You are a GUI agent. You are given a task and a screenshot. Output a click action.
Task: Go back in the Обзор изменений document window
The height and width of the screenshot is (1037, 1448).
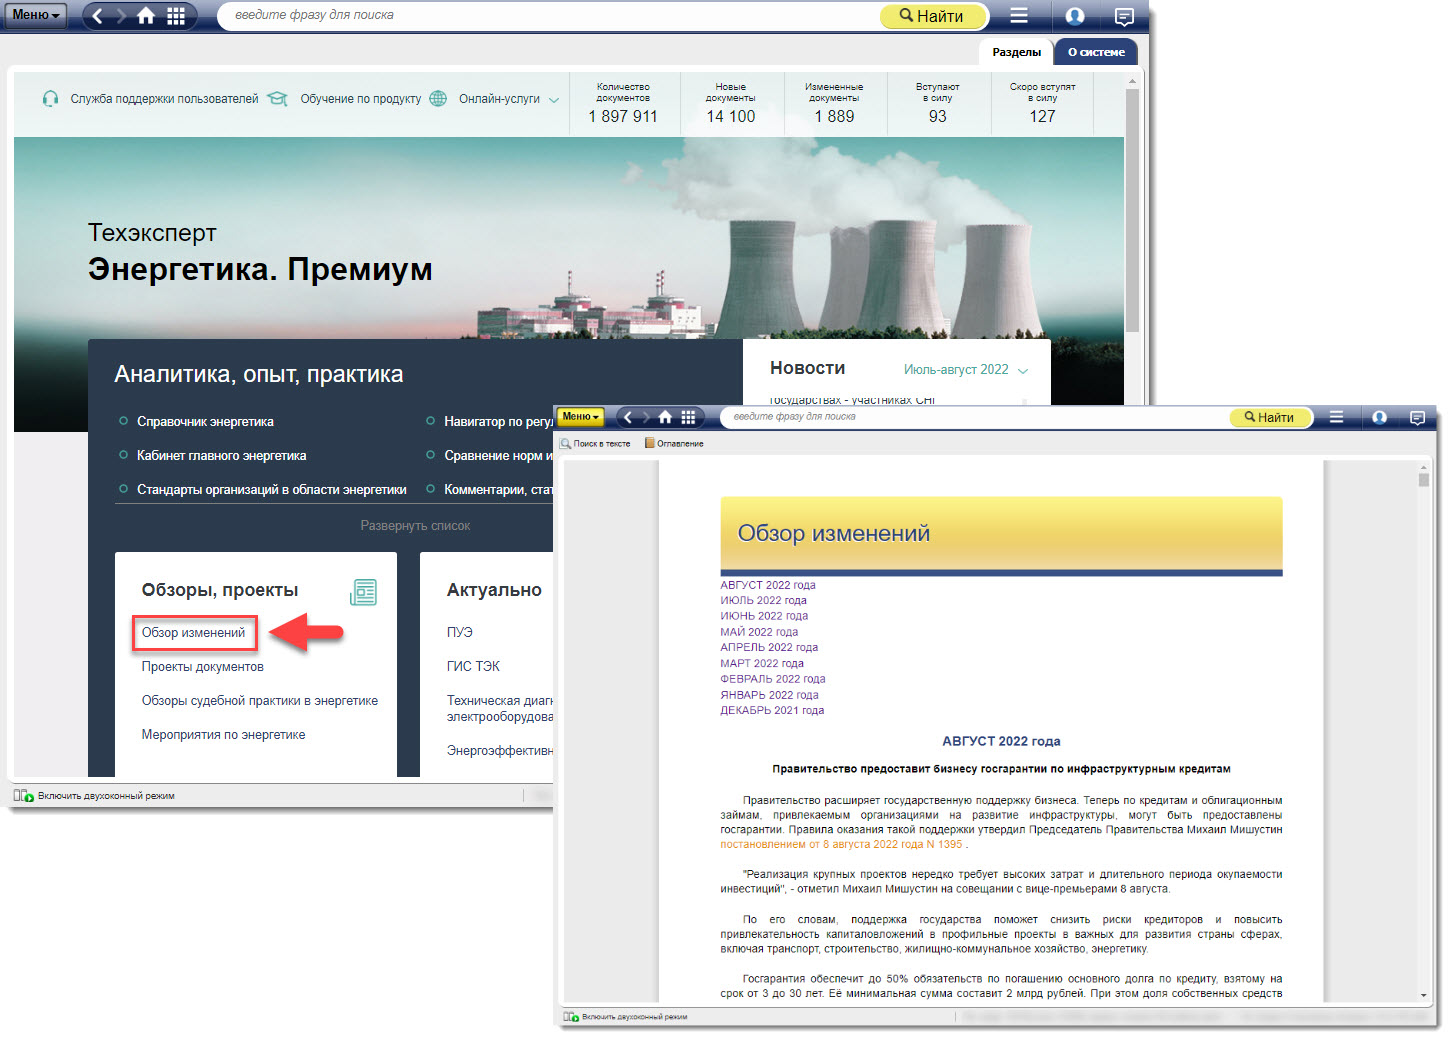[x=628, y=417]
